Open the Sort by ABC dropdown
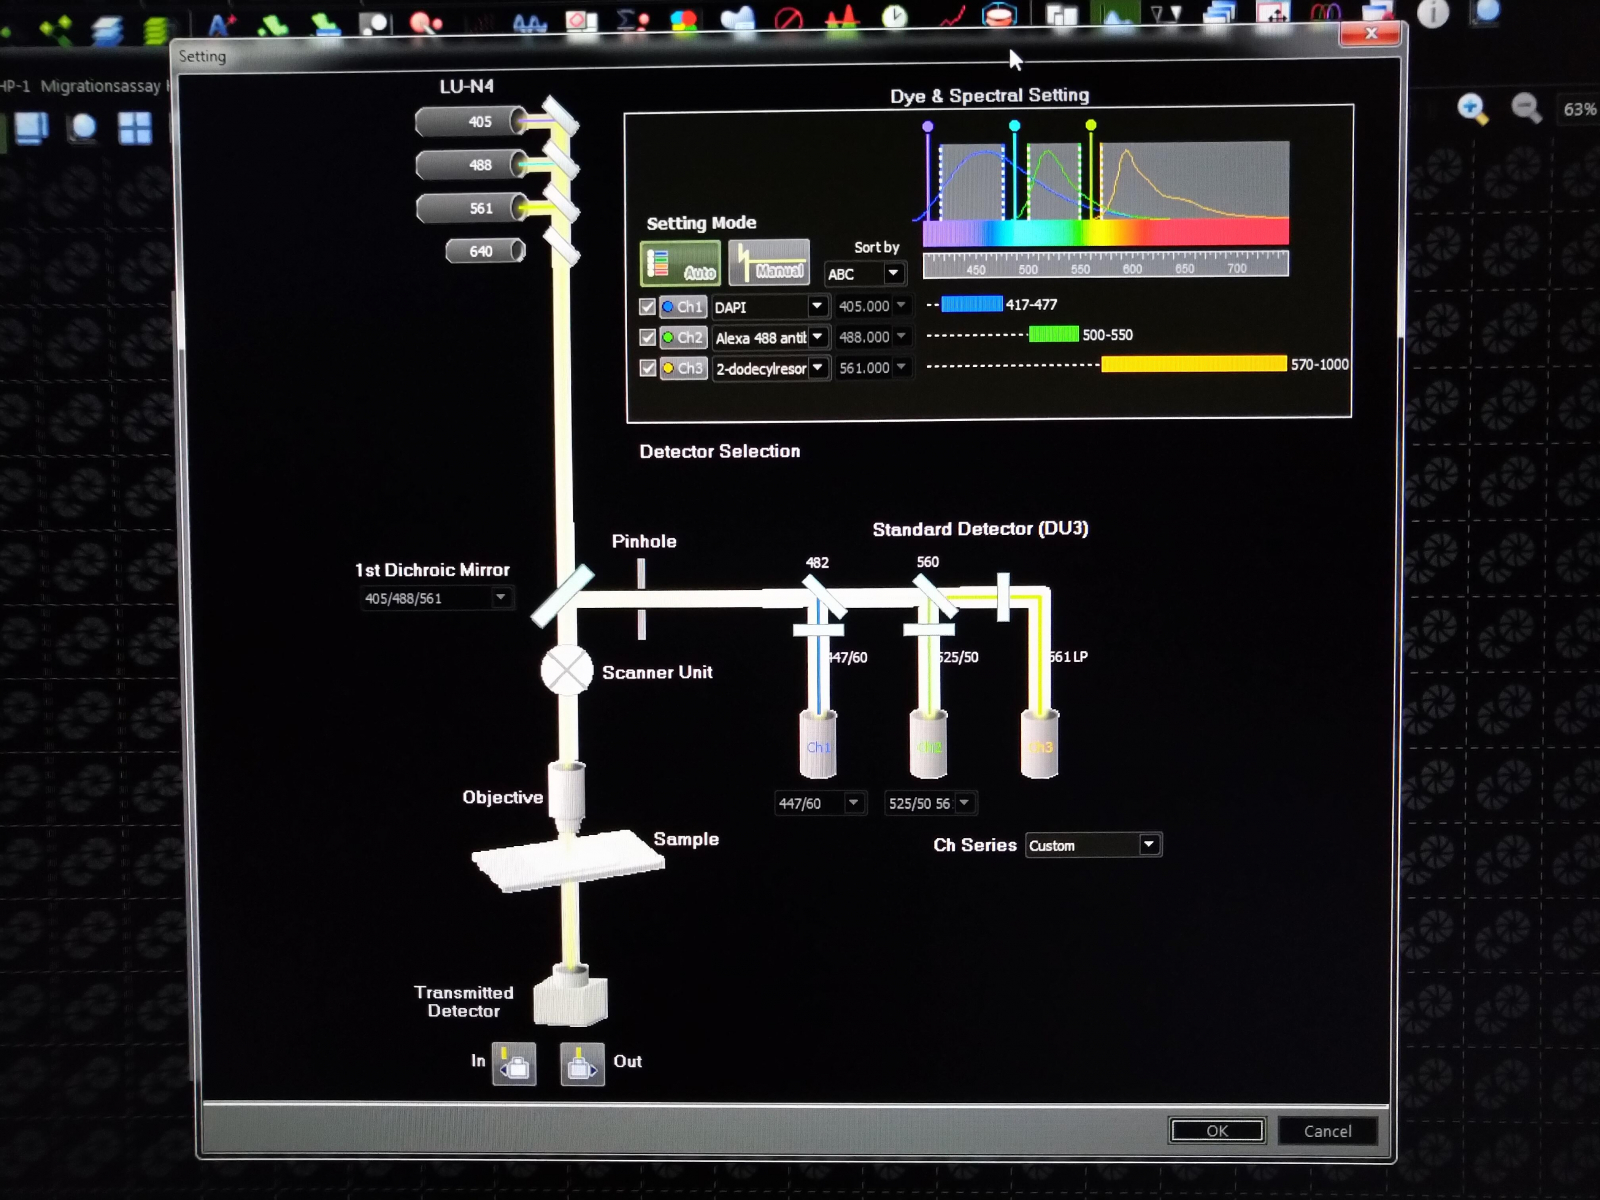This screenshot has width=1600, height=1200. pyautogui.click(x=893, y=274)
